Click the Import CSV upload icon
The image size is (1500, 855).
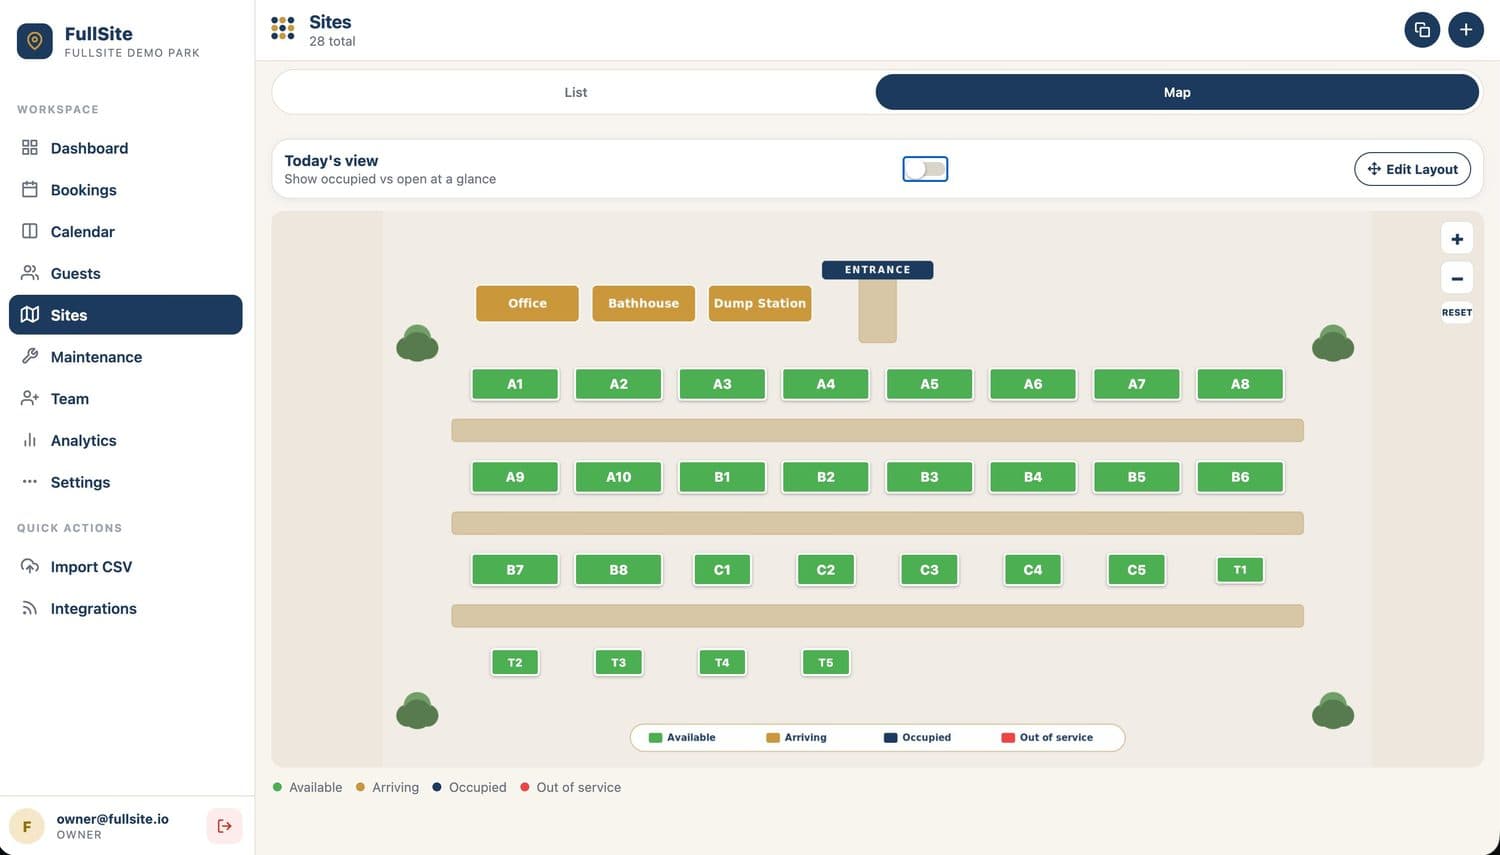(30, 566)
